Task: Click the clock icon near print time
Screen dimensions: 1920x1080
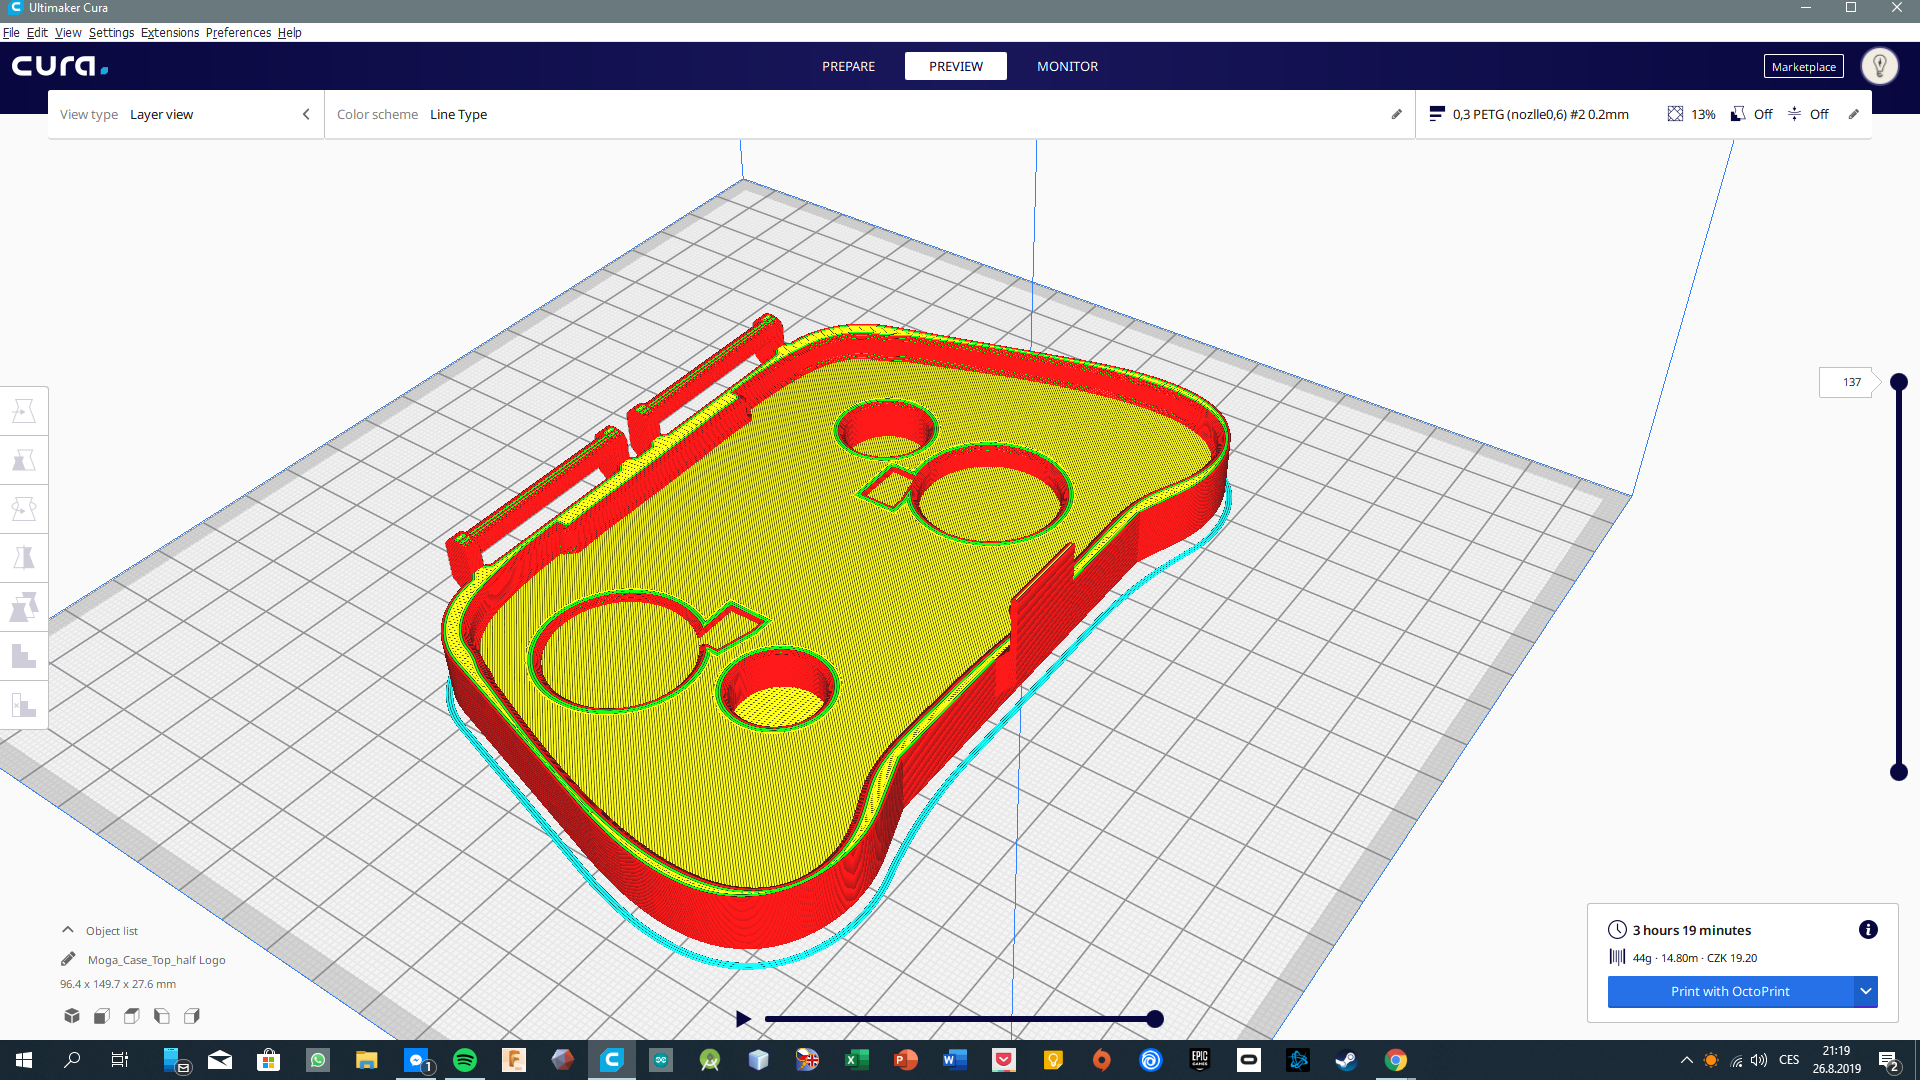Action: click(x=1617, y=929)
